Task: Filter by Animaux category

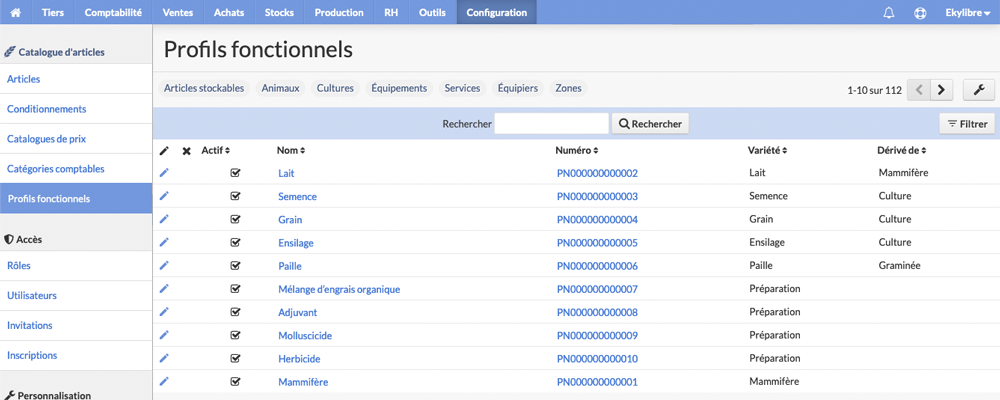Action: 280,88
